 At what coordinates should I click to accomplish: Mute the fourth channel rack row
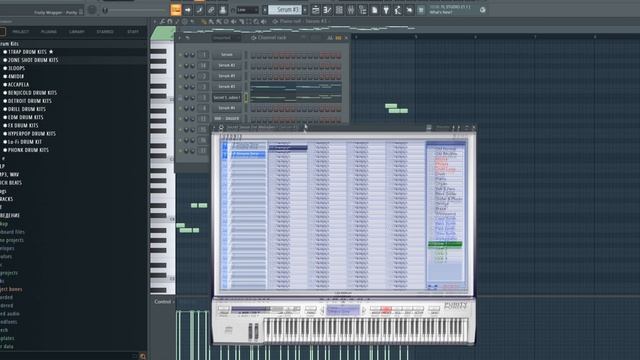[180, 87]
